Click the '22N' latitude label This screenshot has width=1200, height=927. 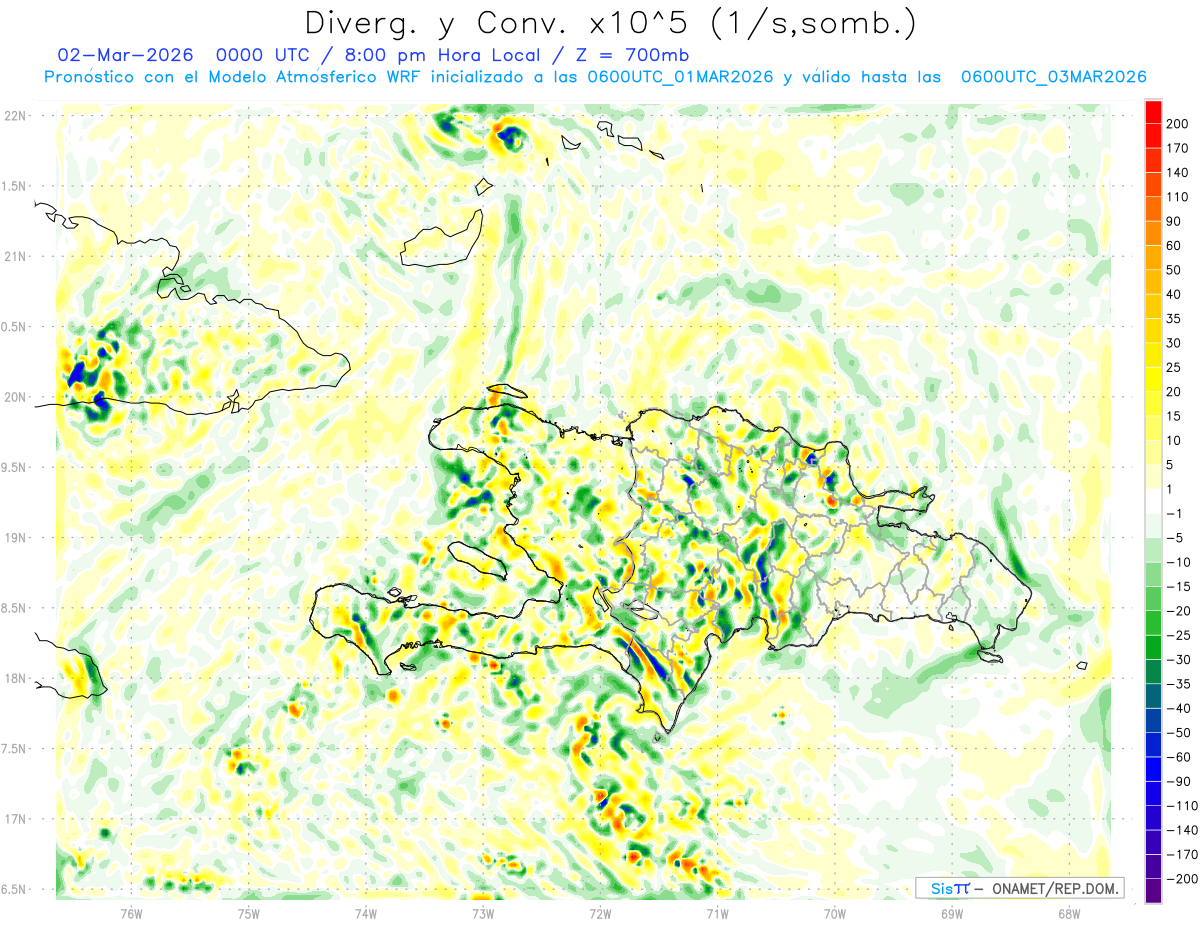click(x=15, y=116)
